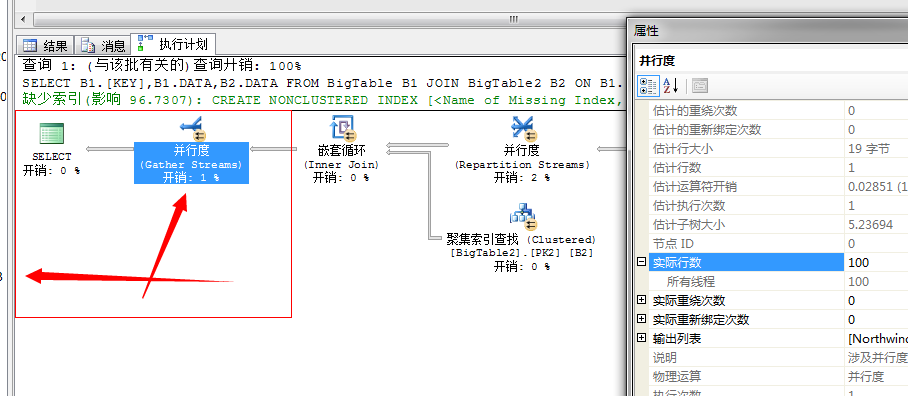This screenshot has height=396, width=908.
Task: Click the 0.02851 operator cost value
Action: pyautogui.click(x=876, y=186)
